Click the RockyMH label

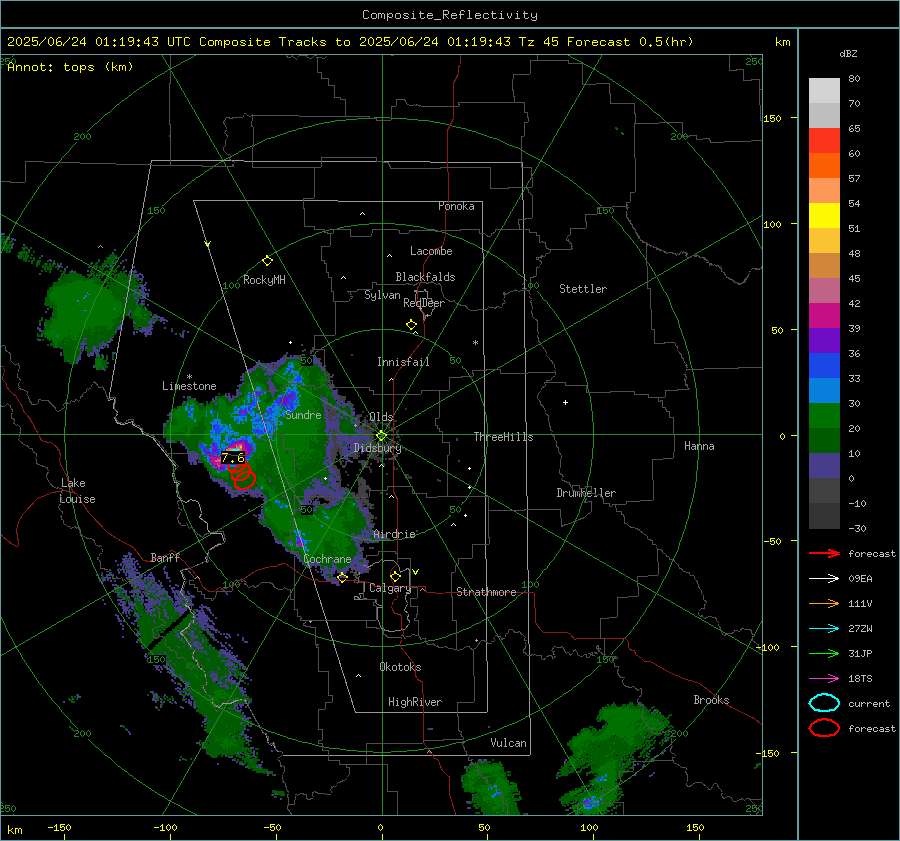coord(264,280)
